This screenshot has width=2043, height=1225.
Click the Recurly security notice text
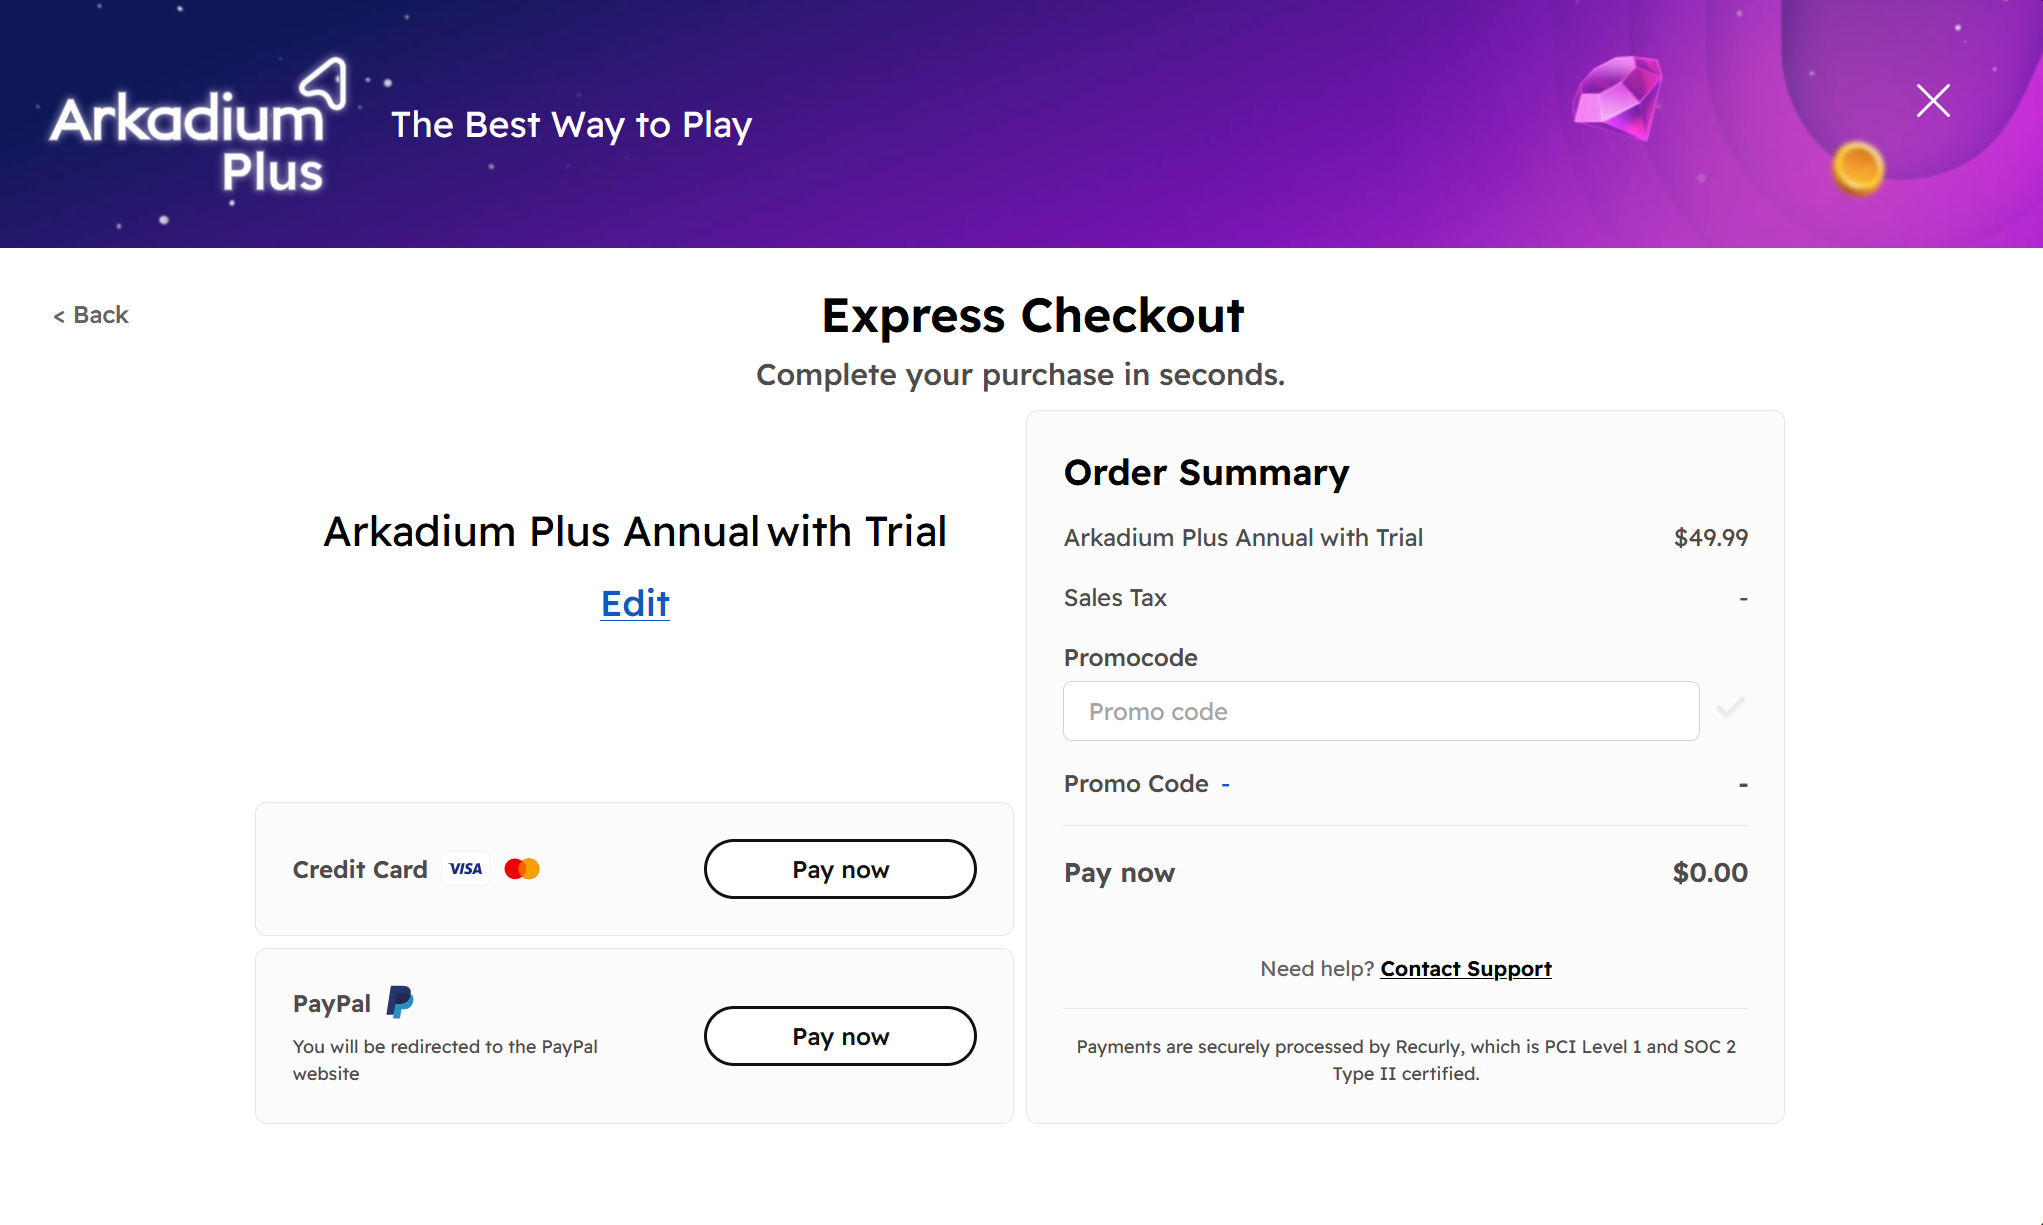(x=1406, y=1060)
